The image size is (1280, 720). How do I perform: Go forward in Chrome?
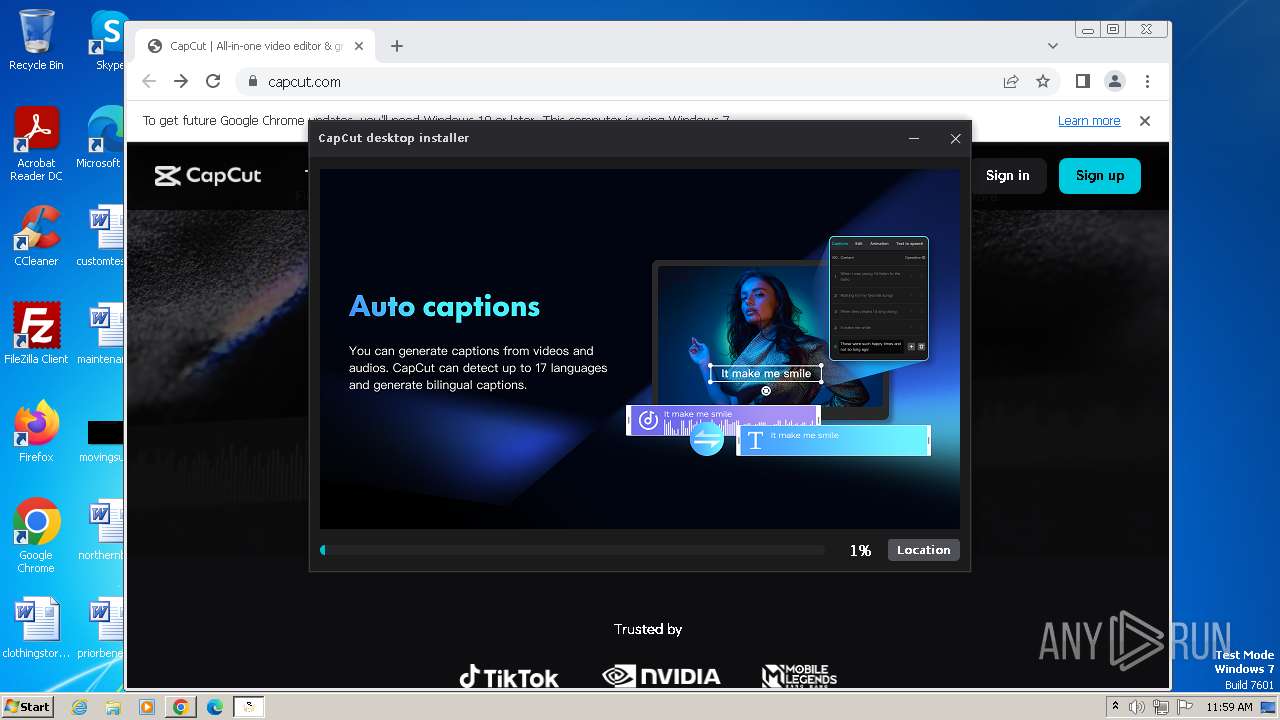coord(181,82)
